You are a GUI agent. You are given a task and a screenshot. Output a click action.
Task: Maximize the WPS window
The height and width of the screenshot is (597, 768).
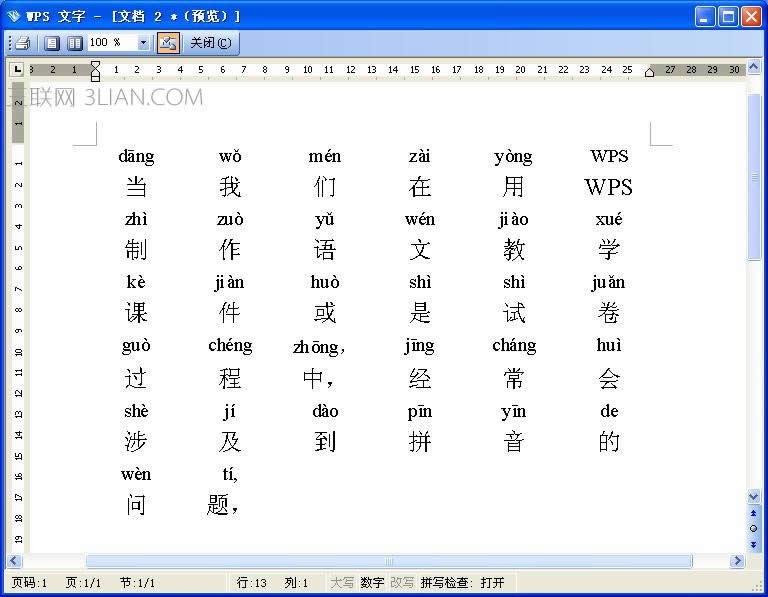click(x=728, y=17)
